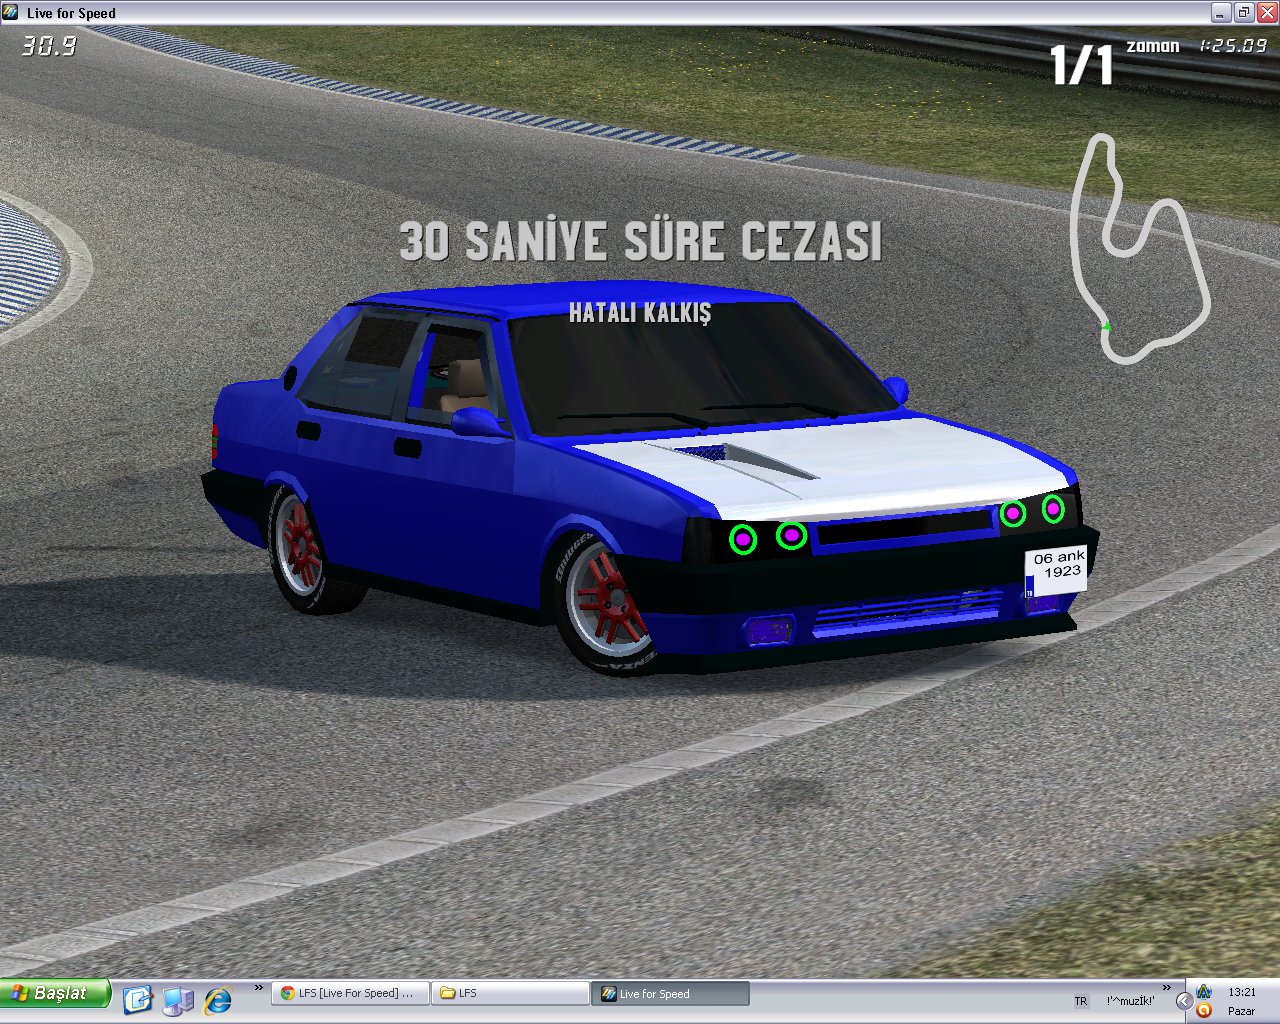Click the computer monitors quick launch icon

pyautogui.click(x=178, y=999)
